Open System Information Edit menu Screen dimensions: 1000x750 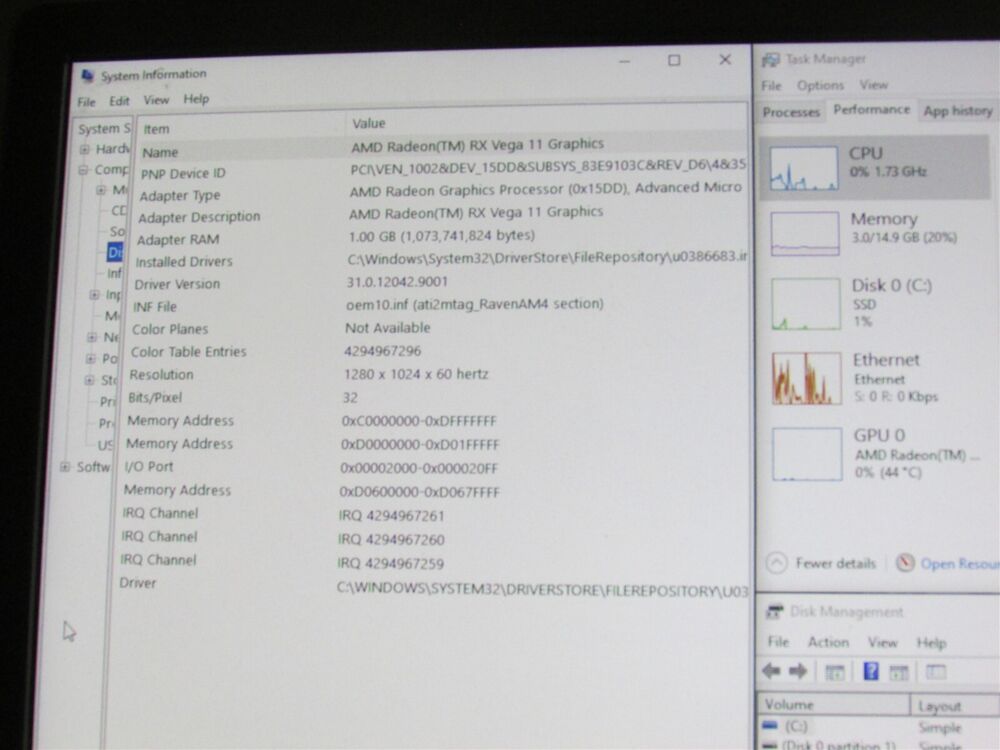pos(119,101)
